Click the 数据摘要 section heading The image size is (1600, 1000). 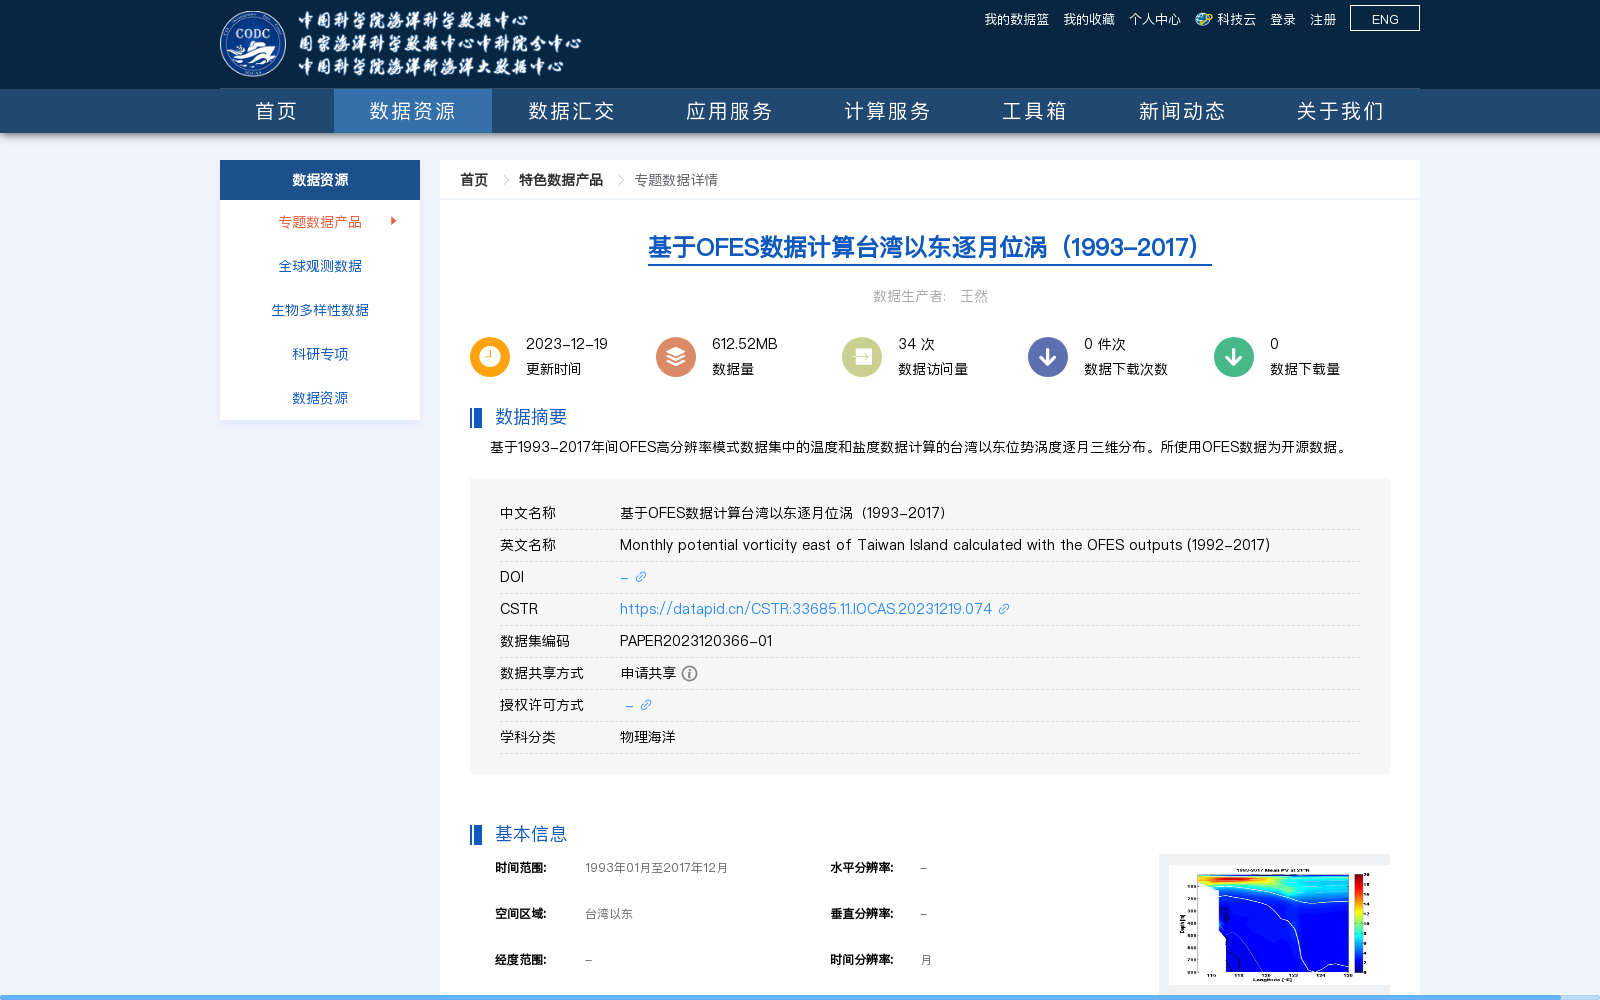[531, 417]
